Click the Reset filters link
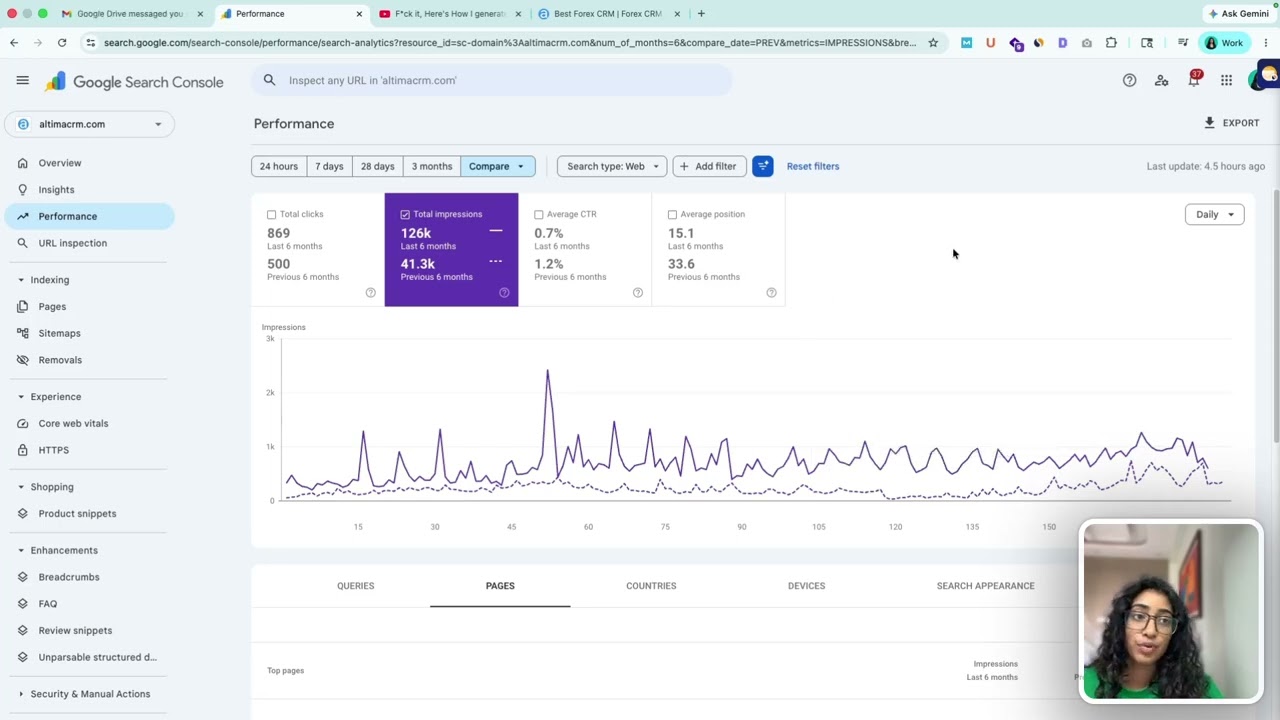The height and width of the screenshot is (720, 1280). (813, 166)
